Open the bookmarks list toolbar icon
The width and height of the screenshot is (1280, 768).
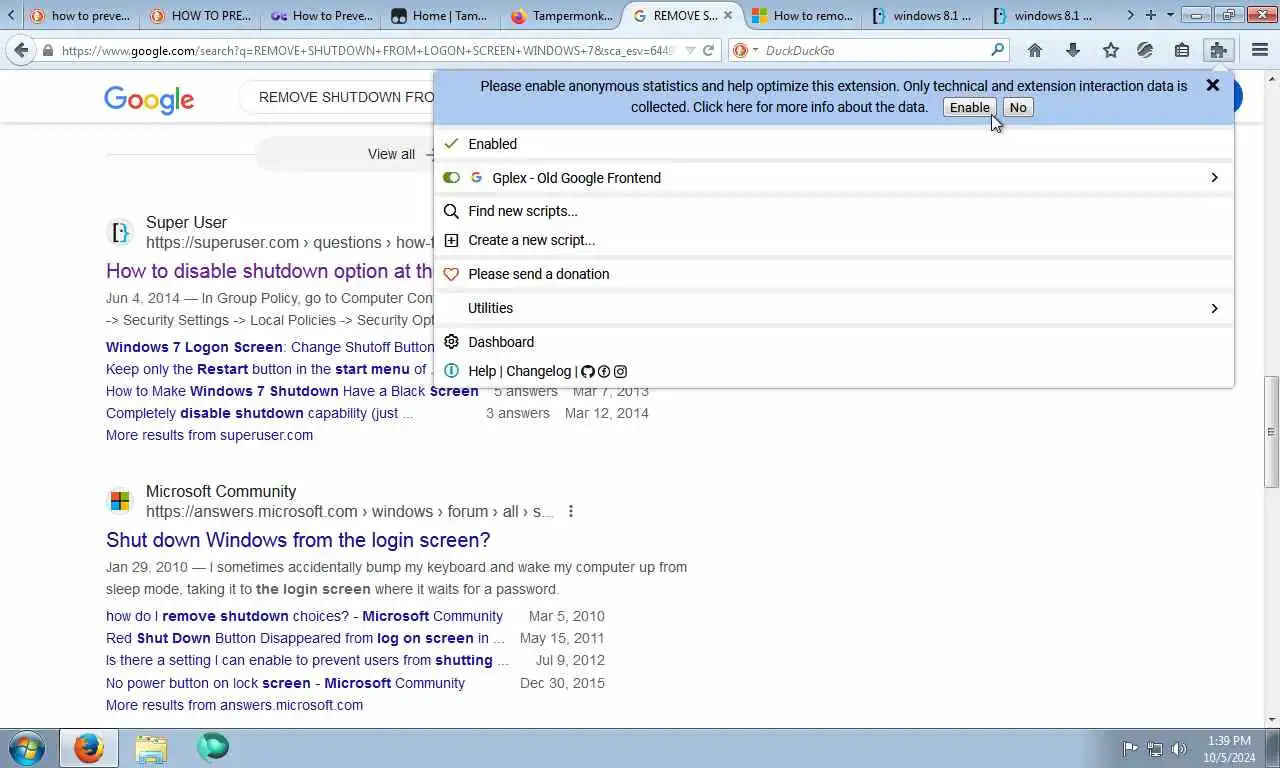pyautogui.click(x=1182, y=50)
